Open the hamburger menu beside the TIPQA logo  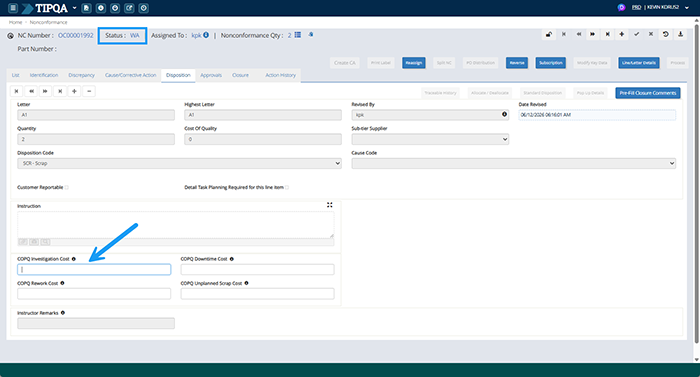13,8
